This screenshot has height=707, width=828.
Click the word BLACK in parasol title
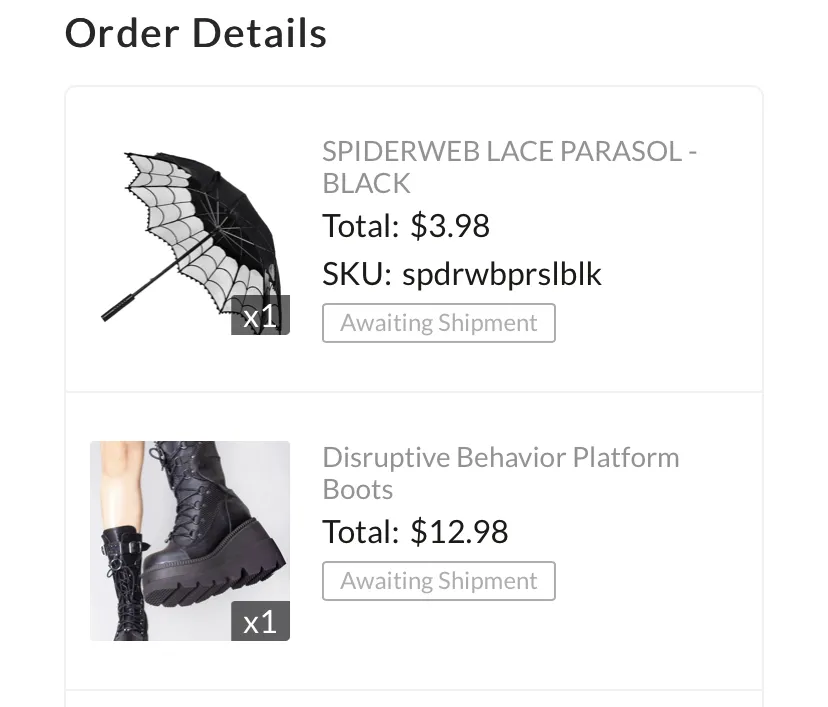tap(366, 183)
